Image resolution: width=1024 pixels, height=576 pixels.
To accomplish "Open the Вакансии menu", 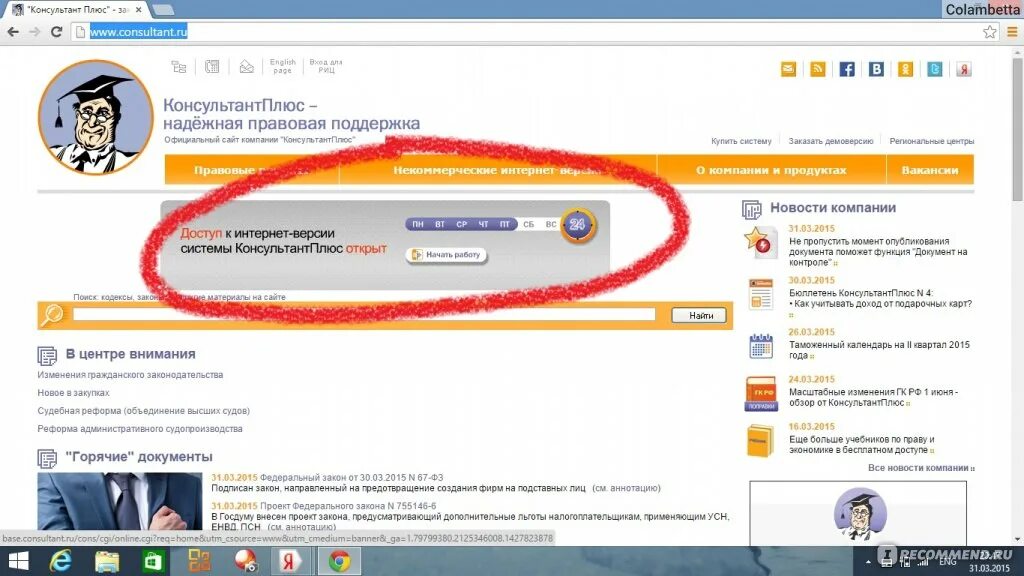I will (x=930, y=170).
